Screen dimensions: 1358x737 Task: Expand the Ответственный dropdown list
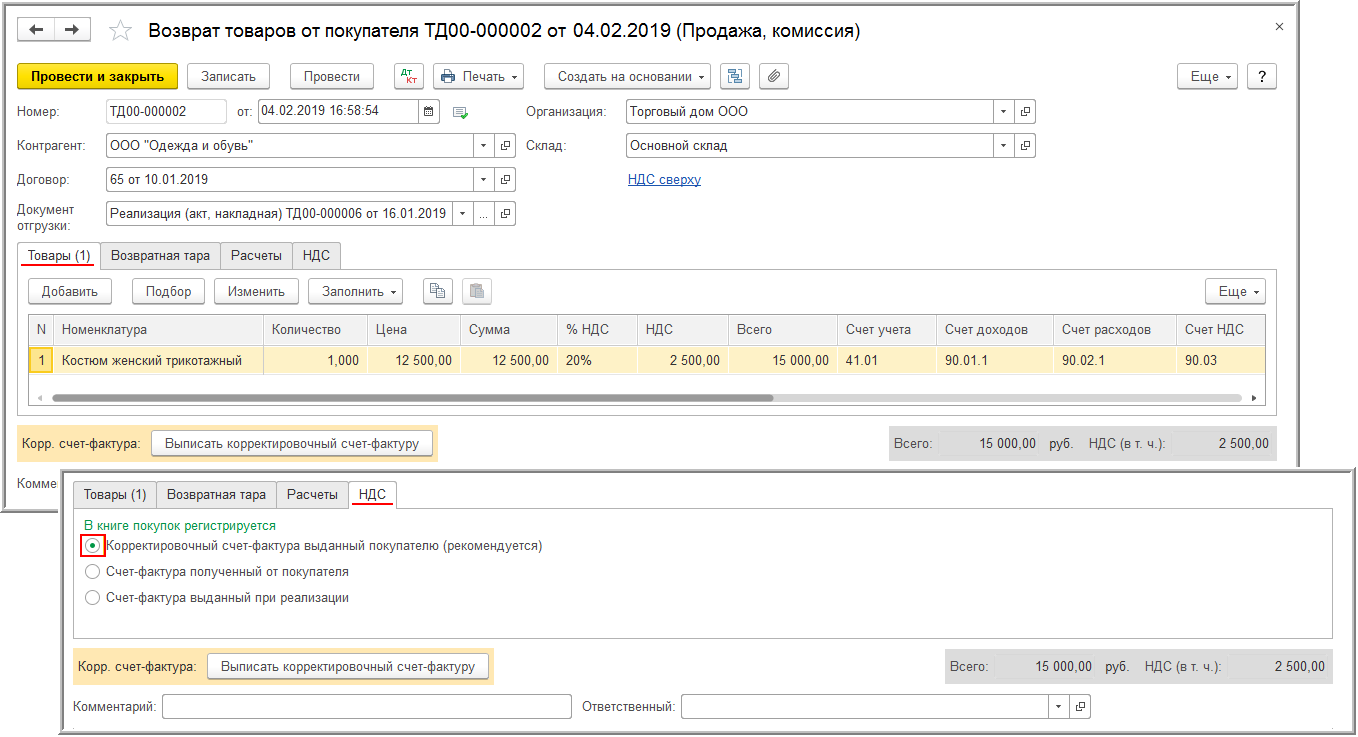(1059, 707)
